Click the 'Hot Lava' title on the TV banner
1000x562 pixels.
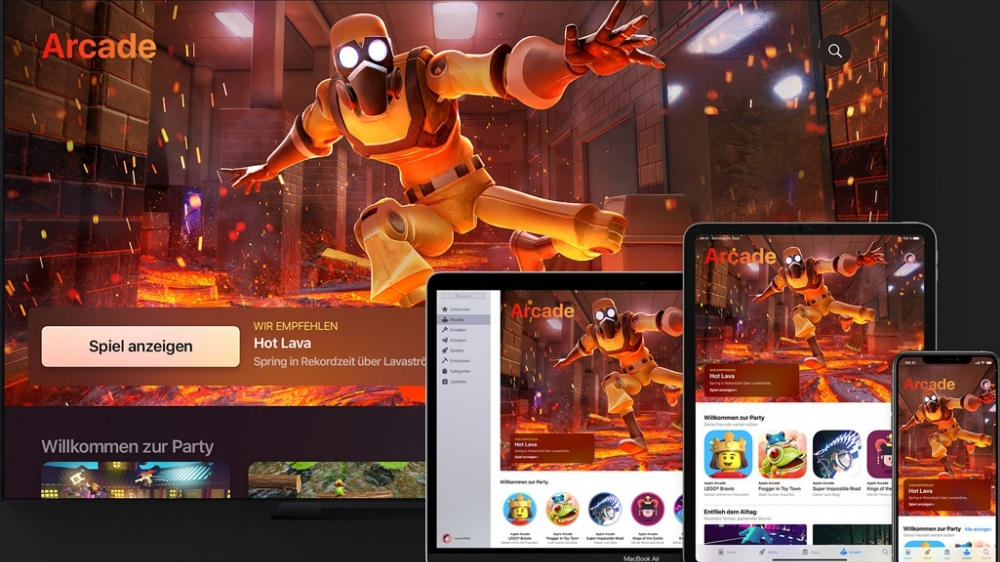[282, 343]
